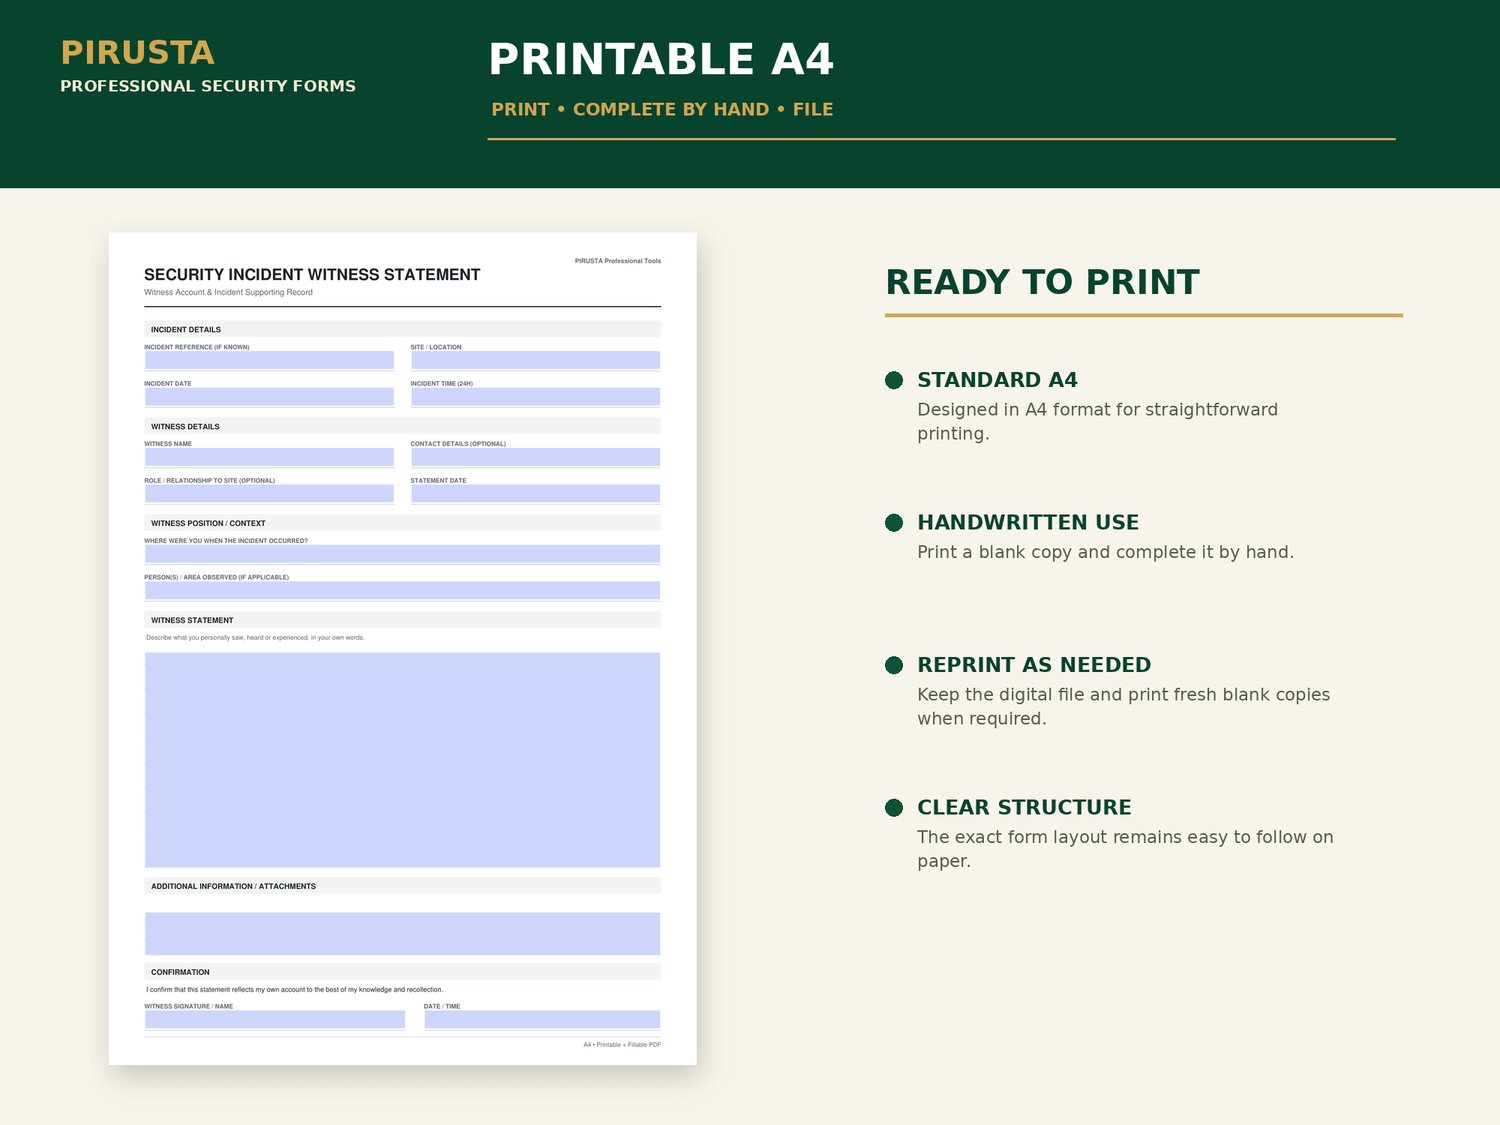Click 'Witness Account & Incident Supporting Record' subtitle
Screen dimensions: 1500x1125
pos(228,293)
